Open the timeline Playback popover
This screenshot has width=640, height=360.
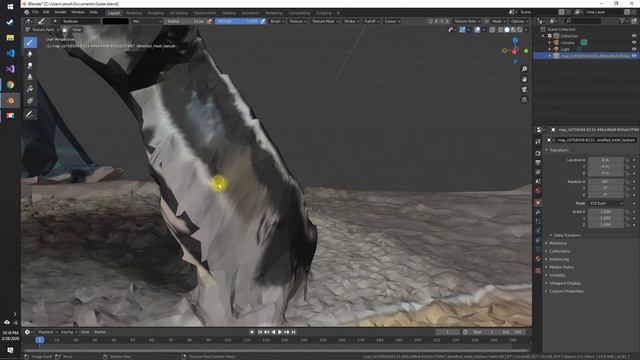point(47,332)
